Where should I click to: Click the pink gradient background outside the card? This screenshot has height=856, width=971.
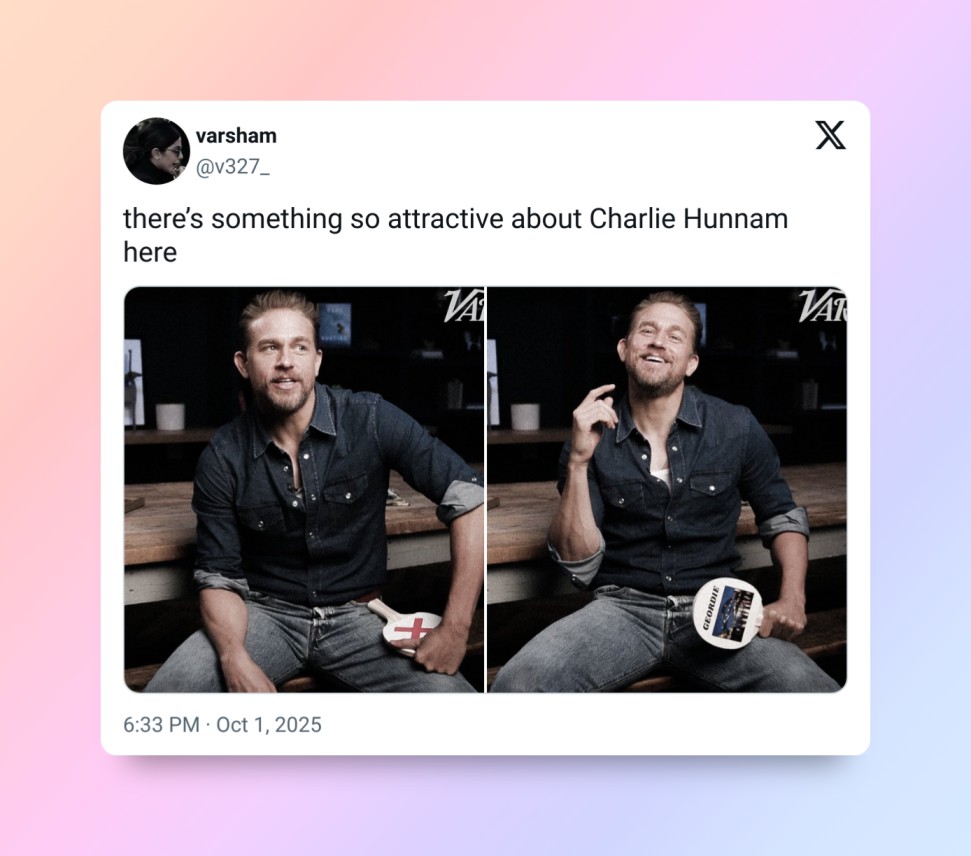pyautogui.click(x=50, y=434)
